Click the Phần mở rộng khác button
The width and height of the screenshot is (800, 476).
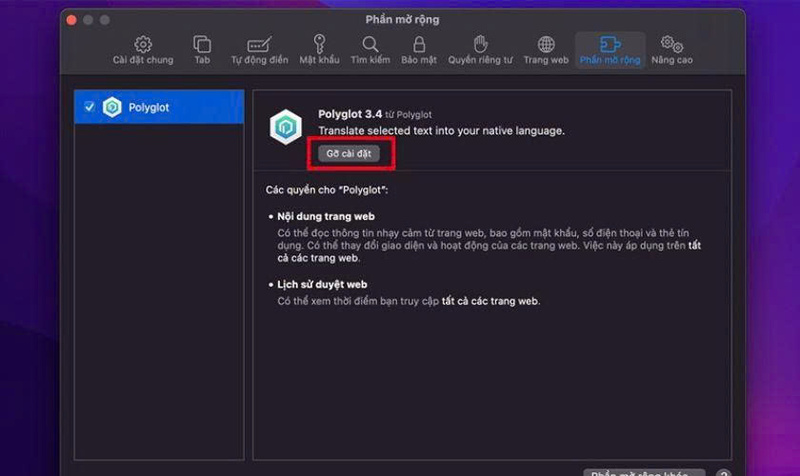pos(644,473)
